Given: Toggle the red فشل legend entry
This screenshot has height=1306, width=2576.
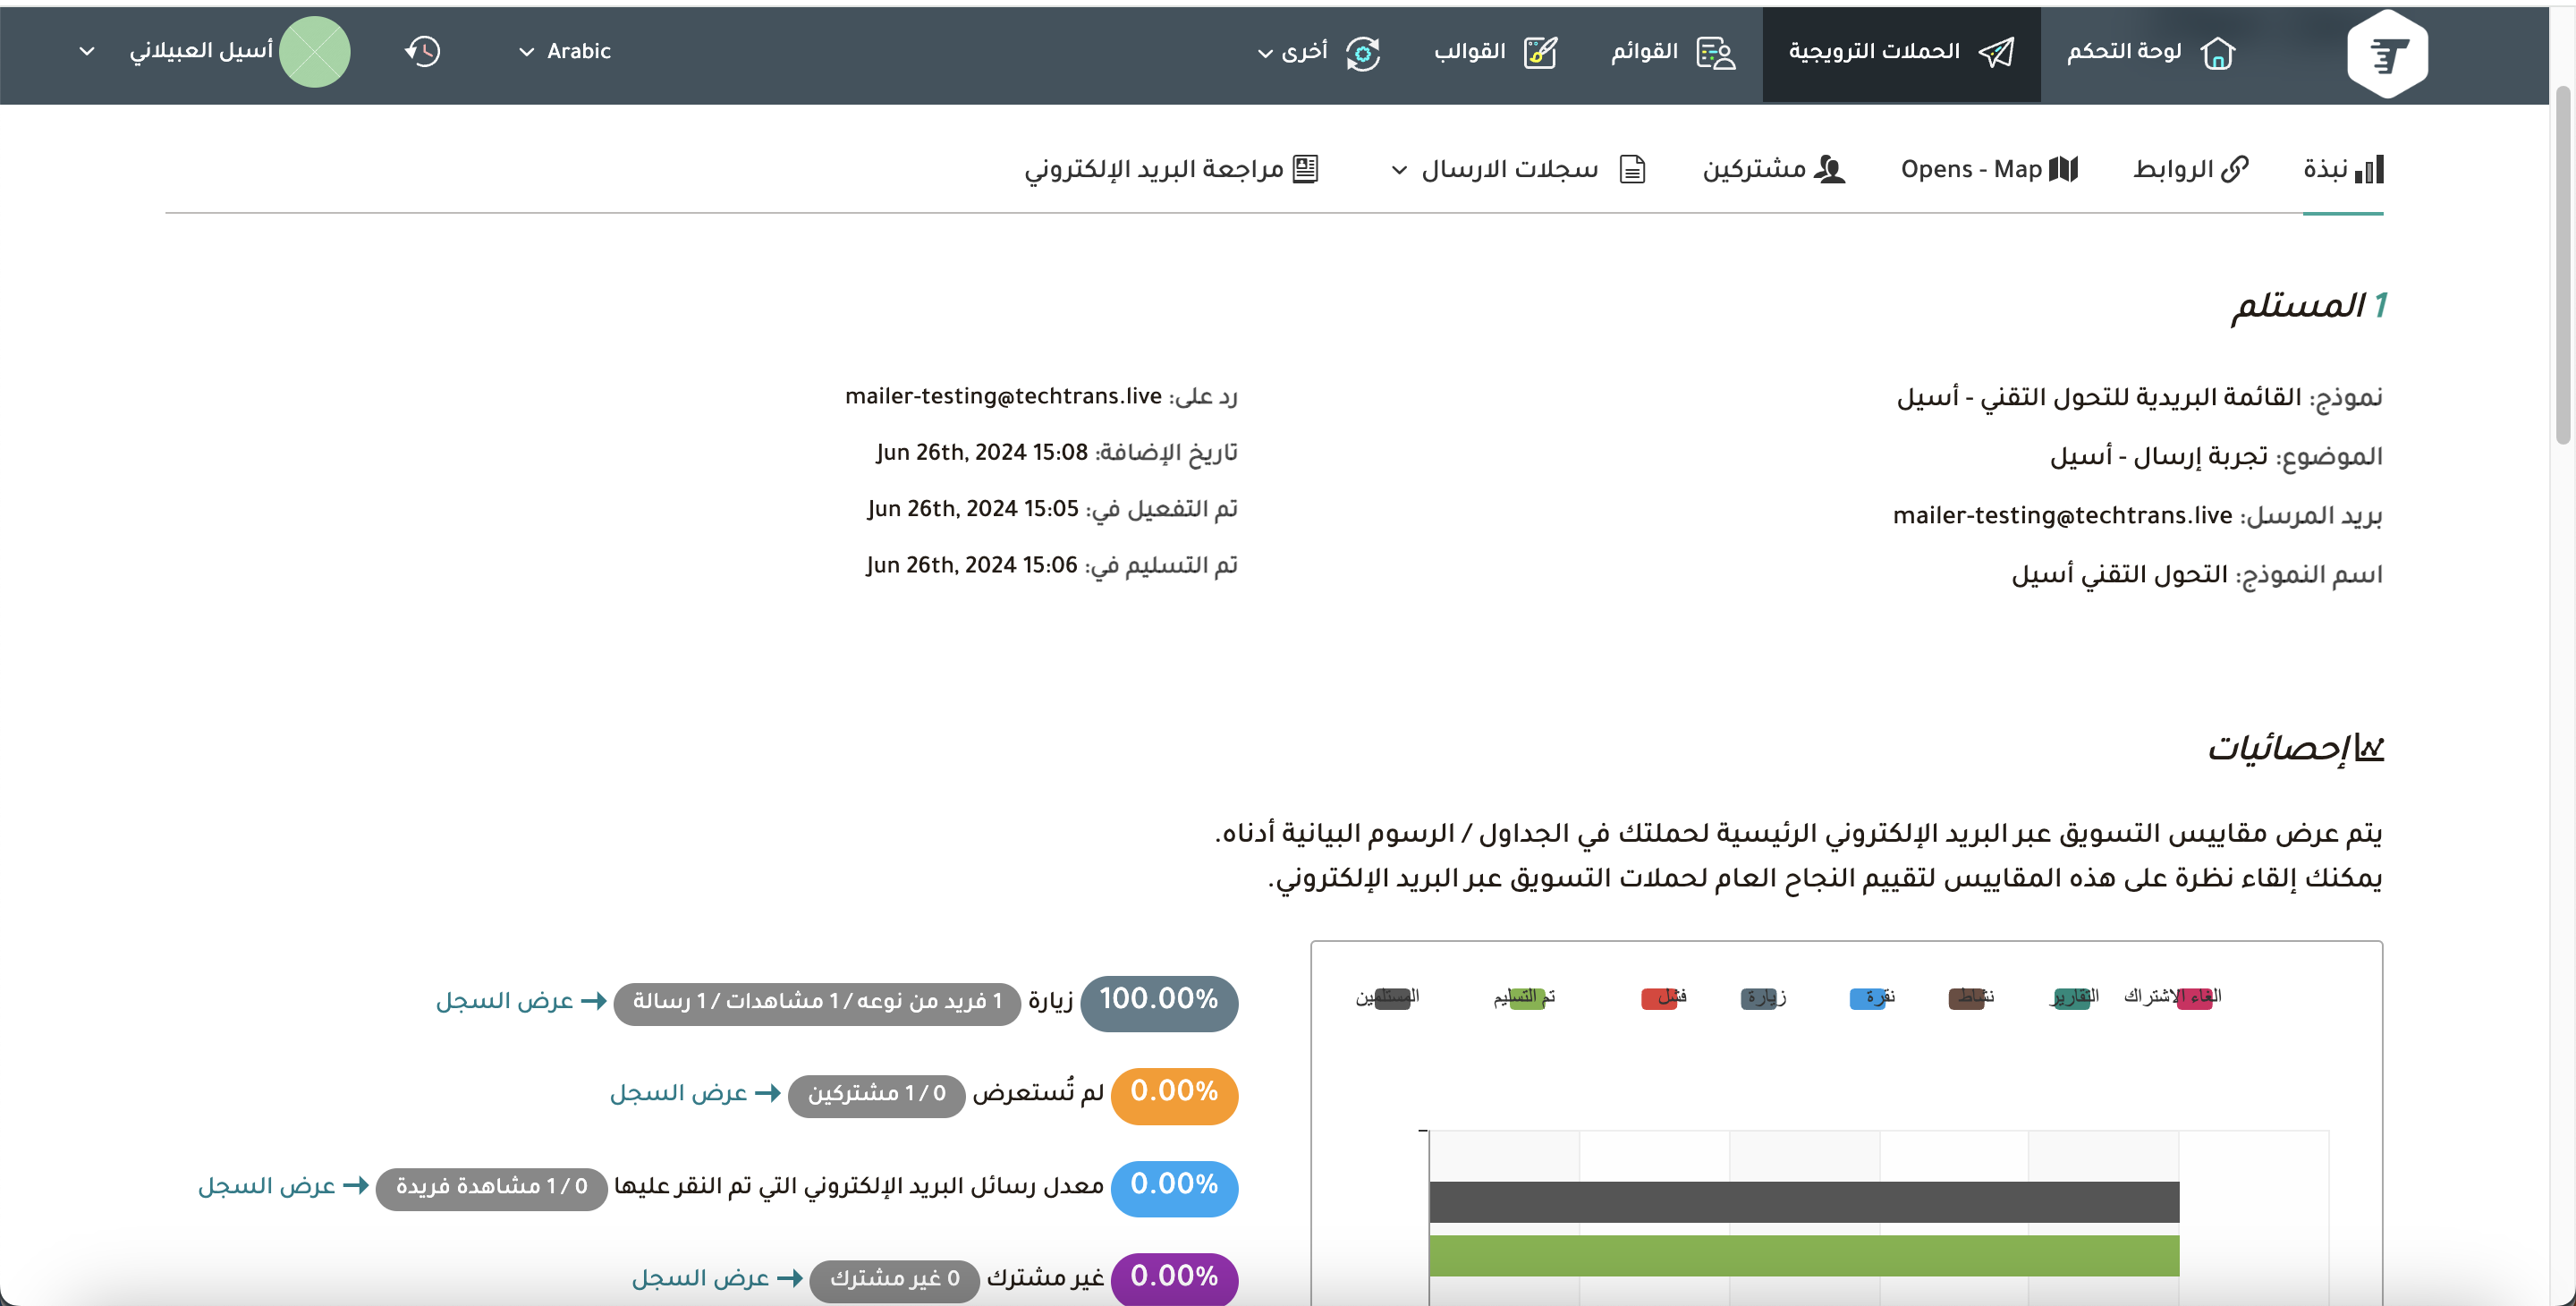Looking at the screenshot, I should click(1659, 997).
